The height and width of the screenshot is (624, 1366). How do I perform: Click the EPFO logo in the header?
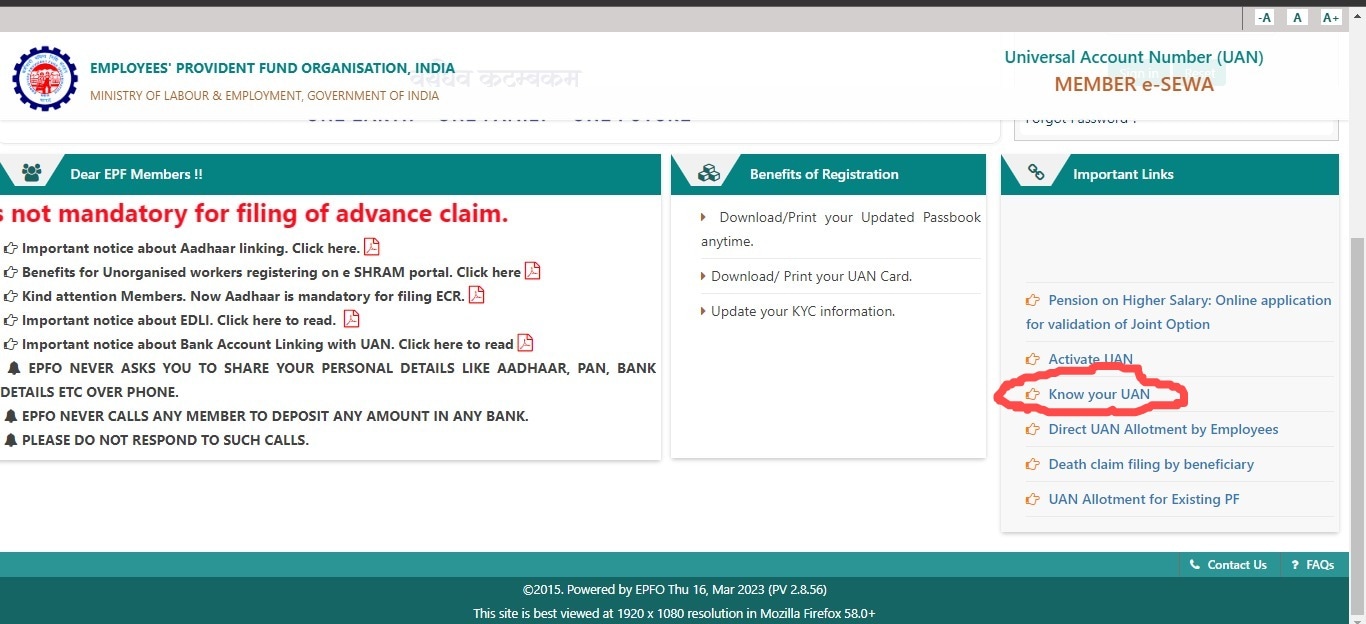(x=44, y=79)
